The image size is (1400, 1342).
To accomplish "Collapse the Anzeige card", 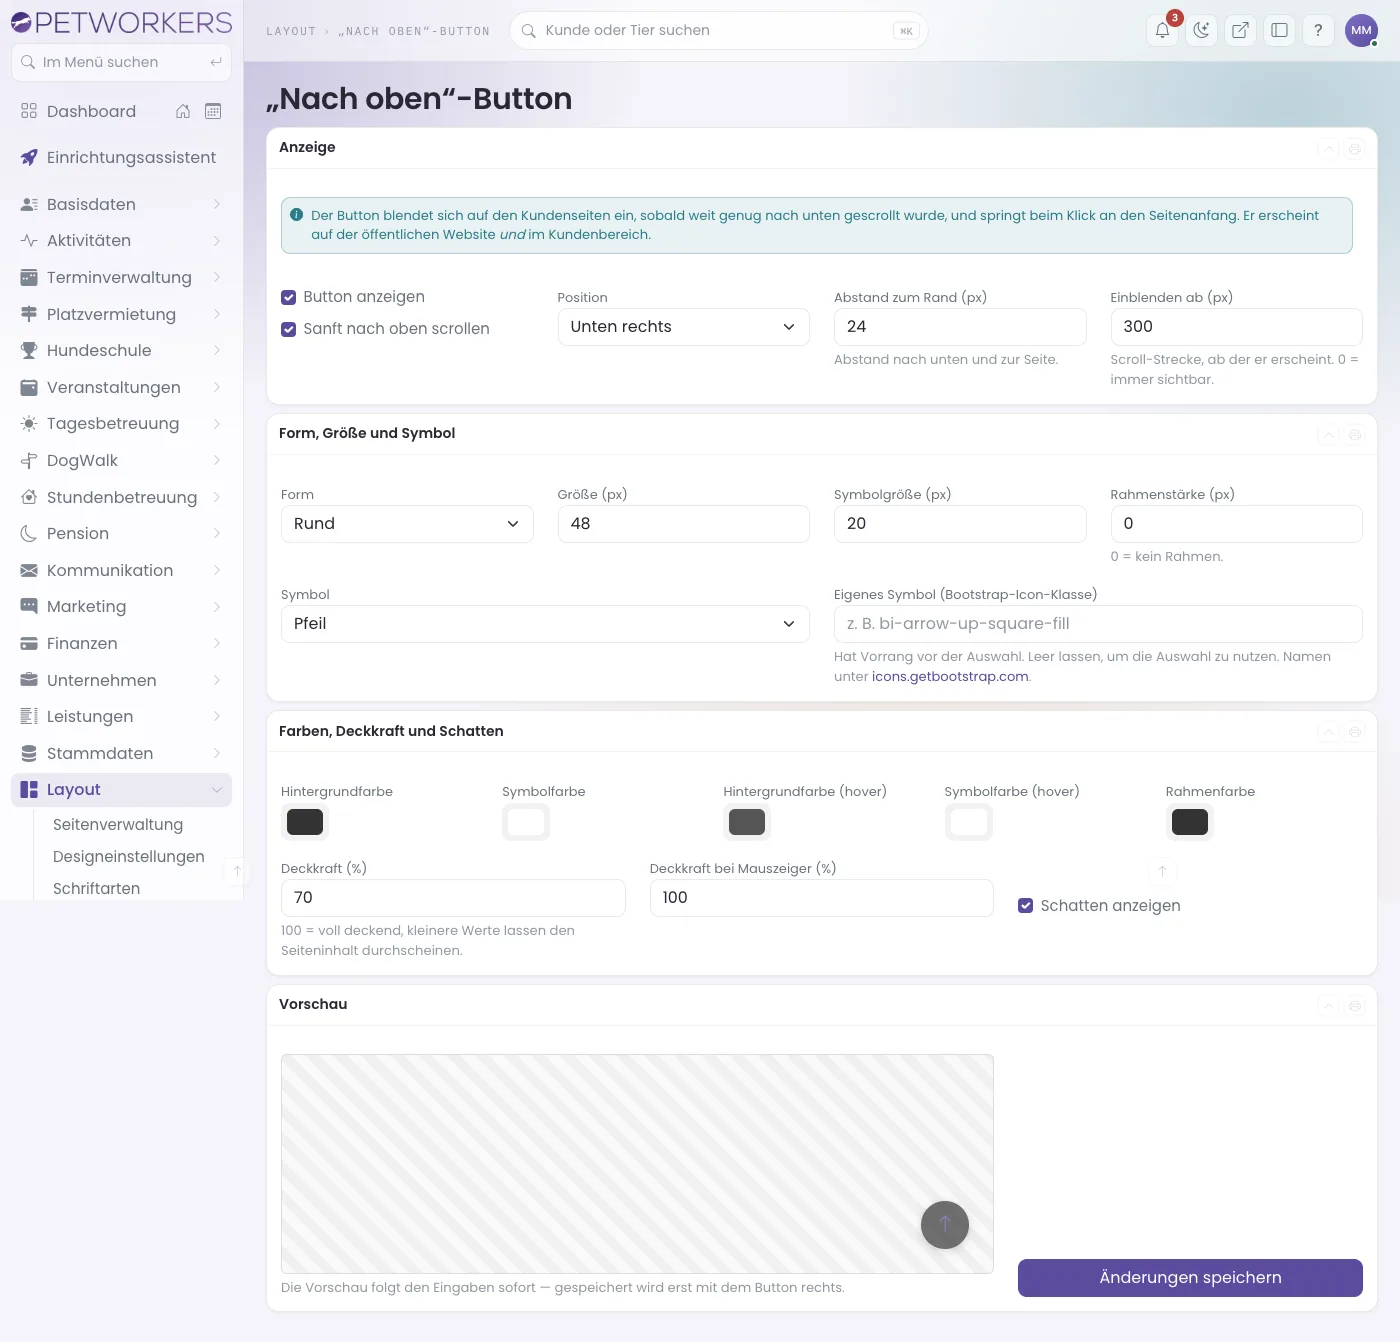I will [x=1328, y=149].
